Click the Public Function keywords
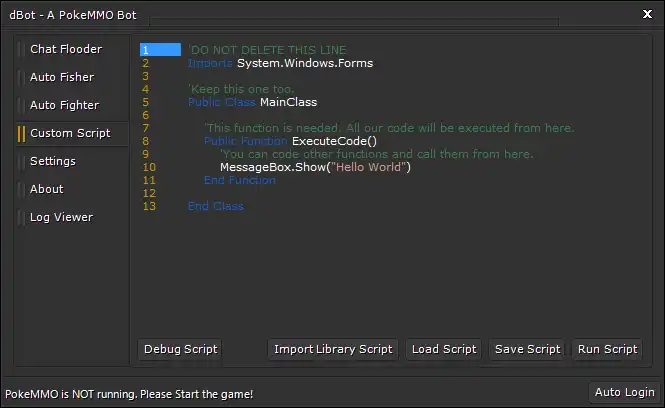Screen dimensions: 665x408 [x=246, y=141]
